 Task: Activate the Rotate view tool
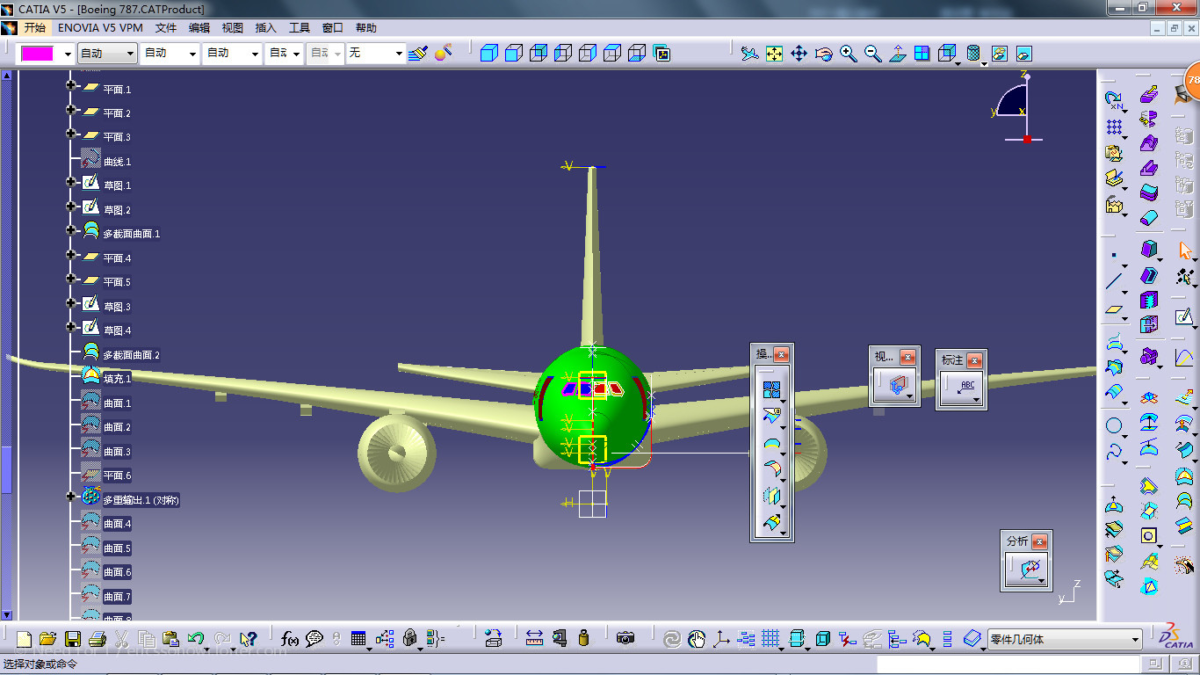tap(824, 54)
